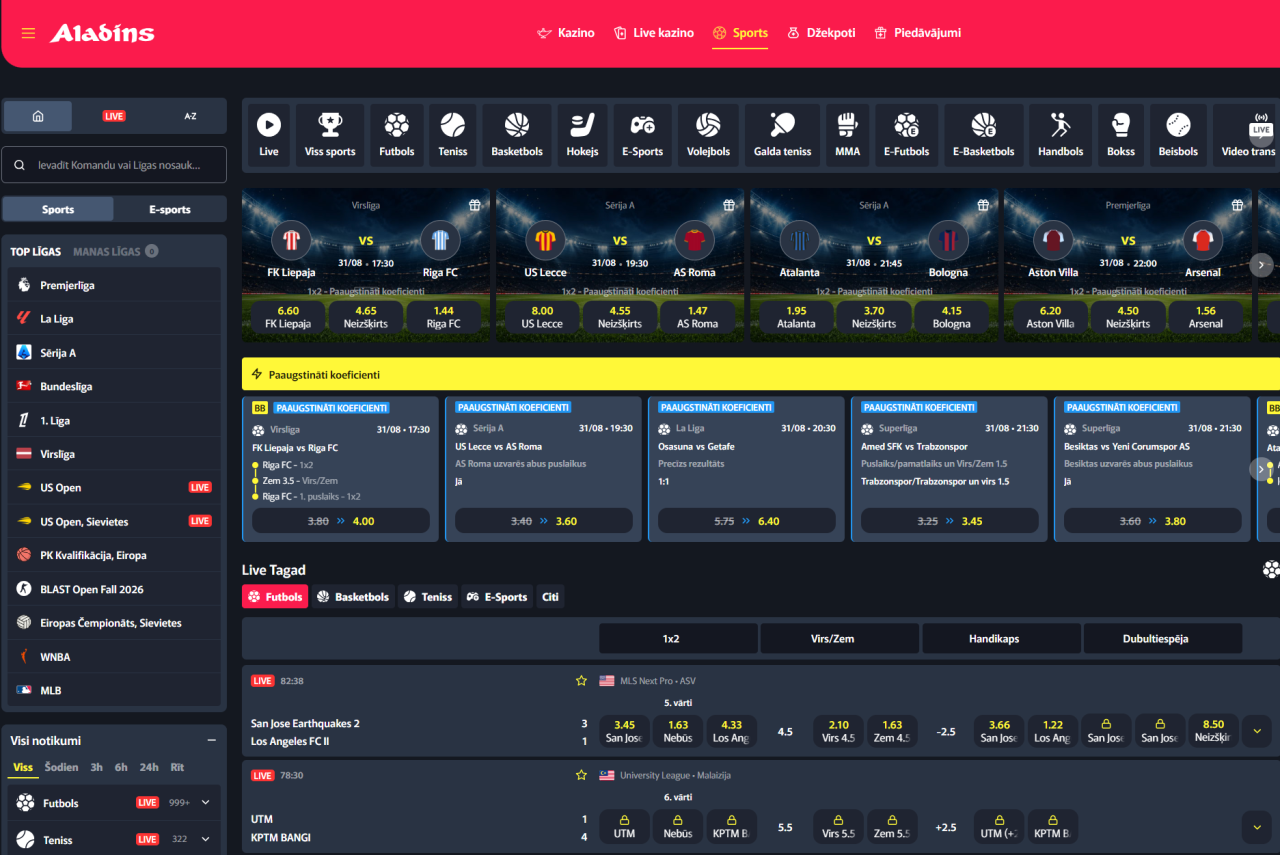Add boosted 6.40 Osasuna vs Getafe odds
The image size is (1280, 855).
[747, 521]
